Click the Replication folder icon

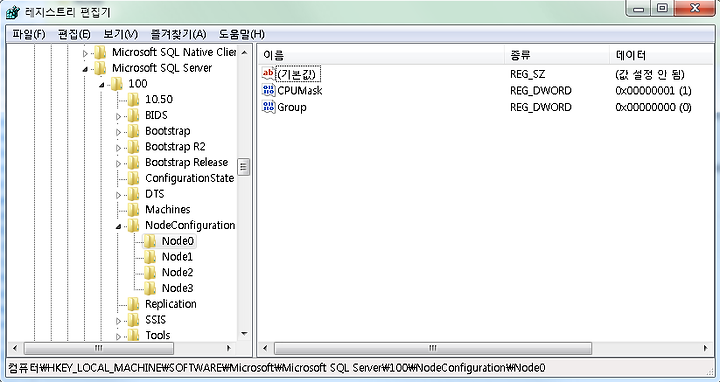pos(133,303)
